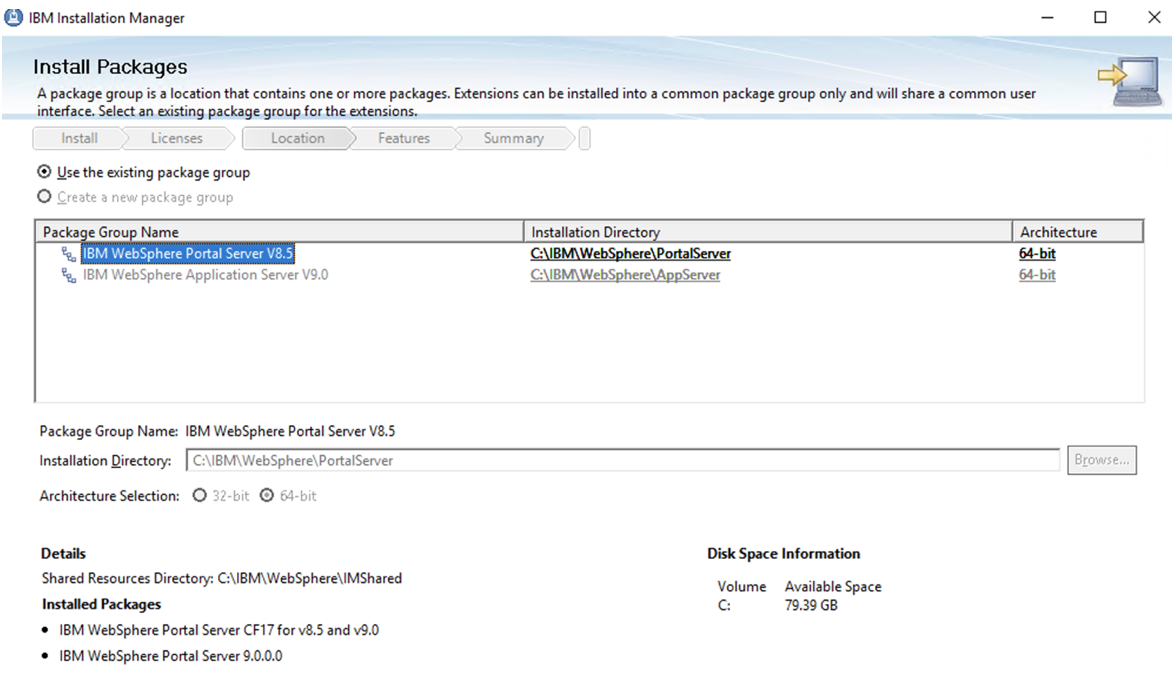Go to the Install wizard step

(x=79, y=139)
